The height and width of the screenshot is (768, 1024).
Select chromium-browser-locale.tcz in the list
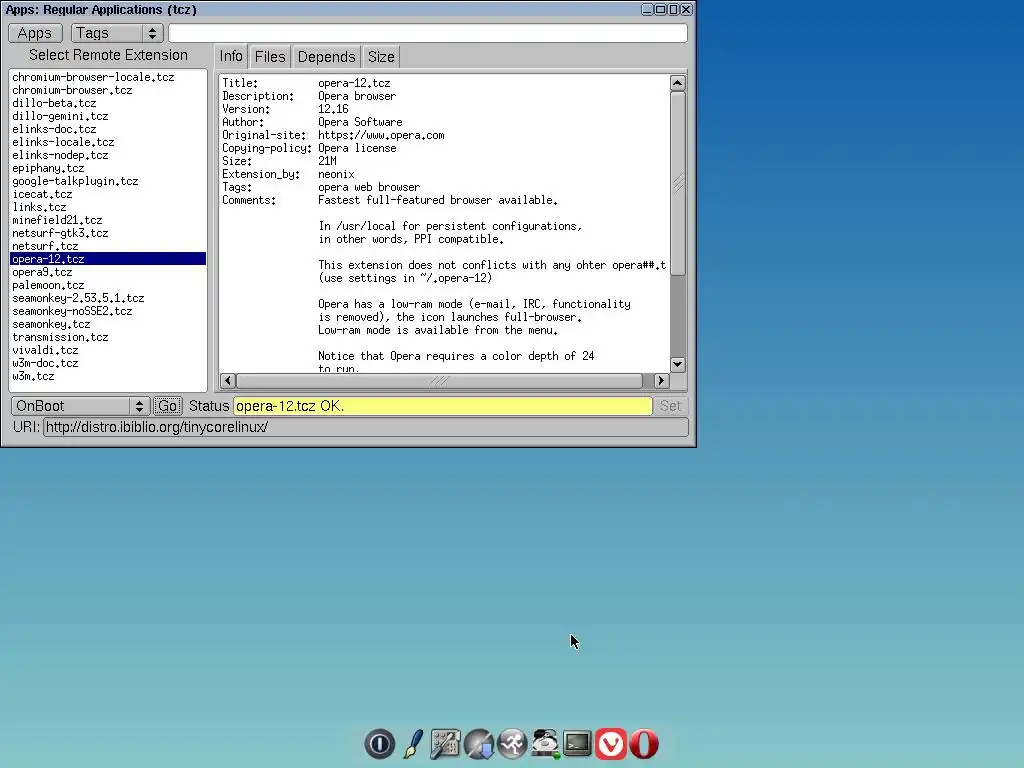108,77
